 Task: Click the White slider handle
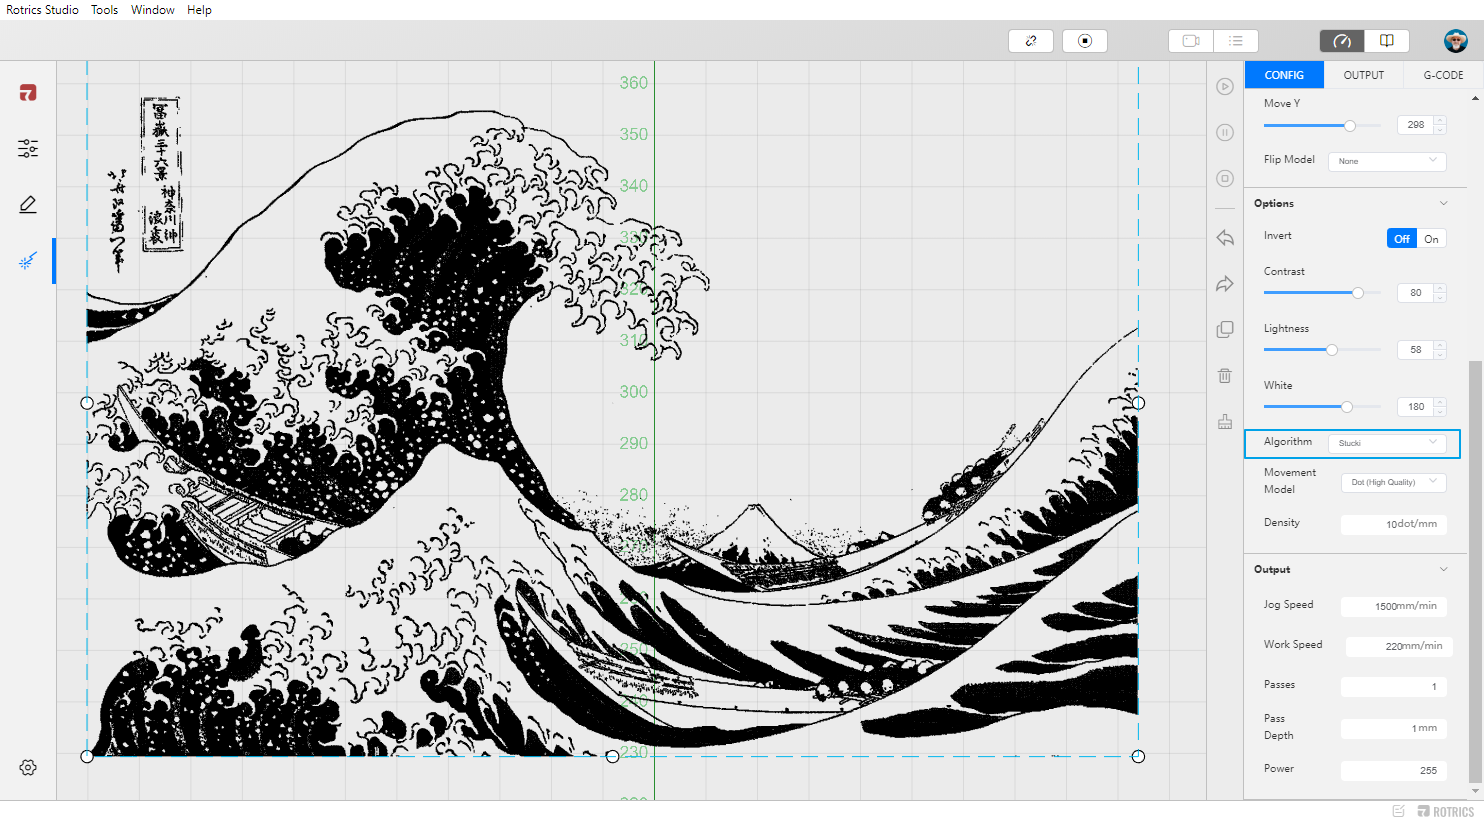coord(1347,407)
